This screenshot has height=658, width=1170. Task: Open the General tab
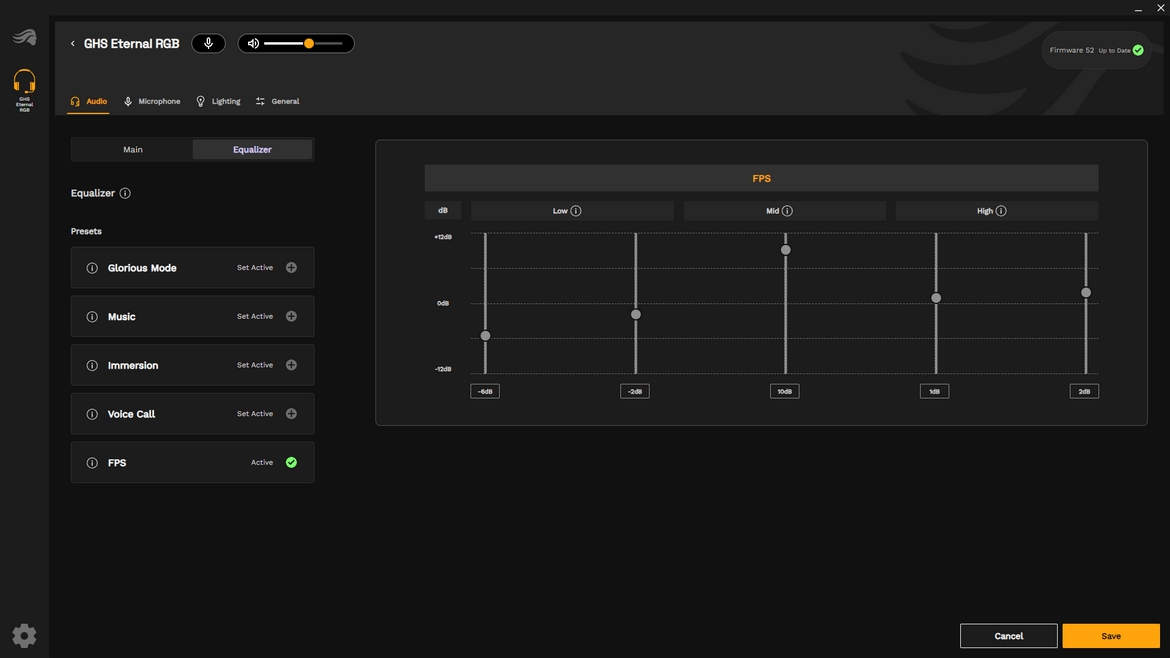click(x=278, y=101)
